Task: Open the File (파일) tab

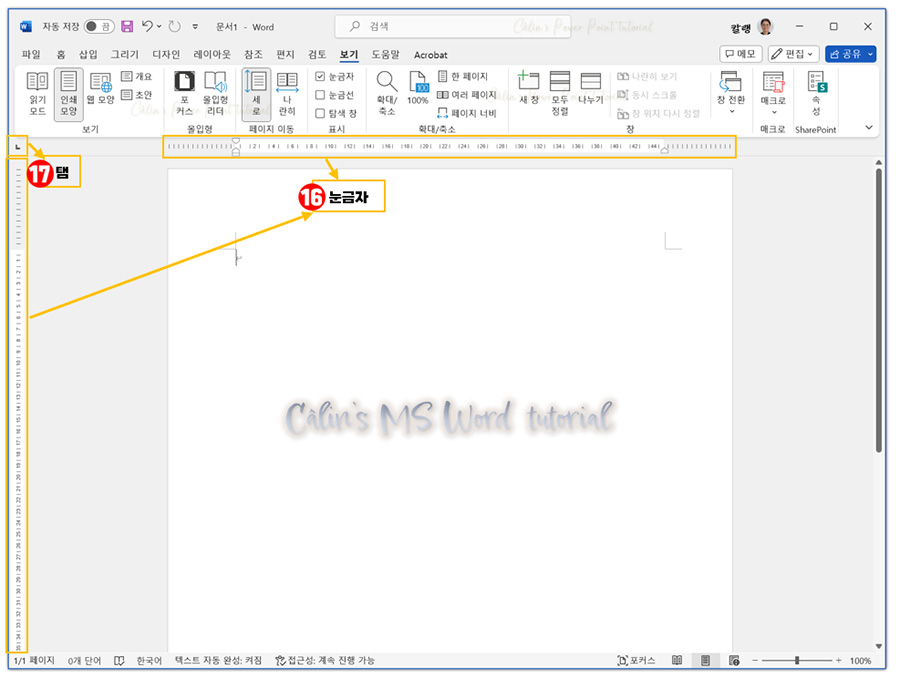Action: point(31,55)
